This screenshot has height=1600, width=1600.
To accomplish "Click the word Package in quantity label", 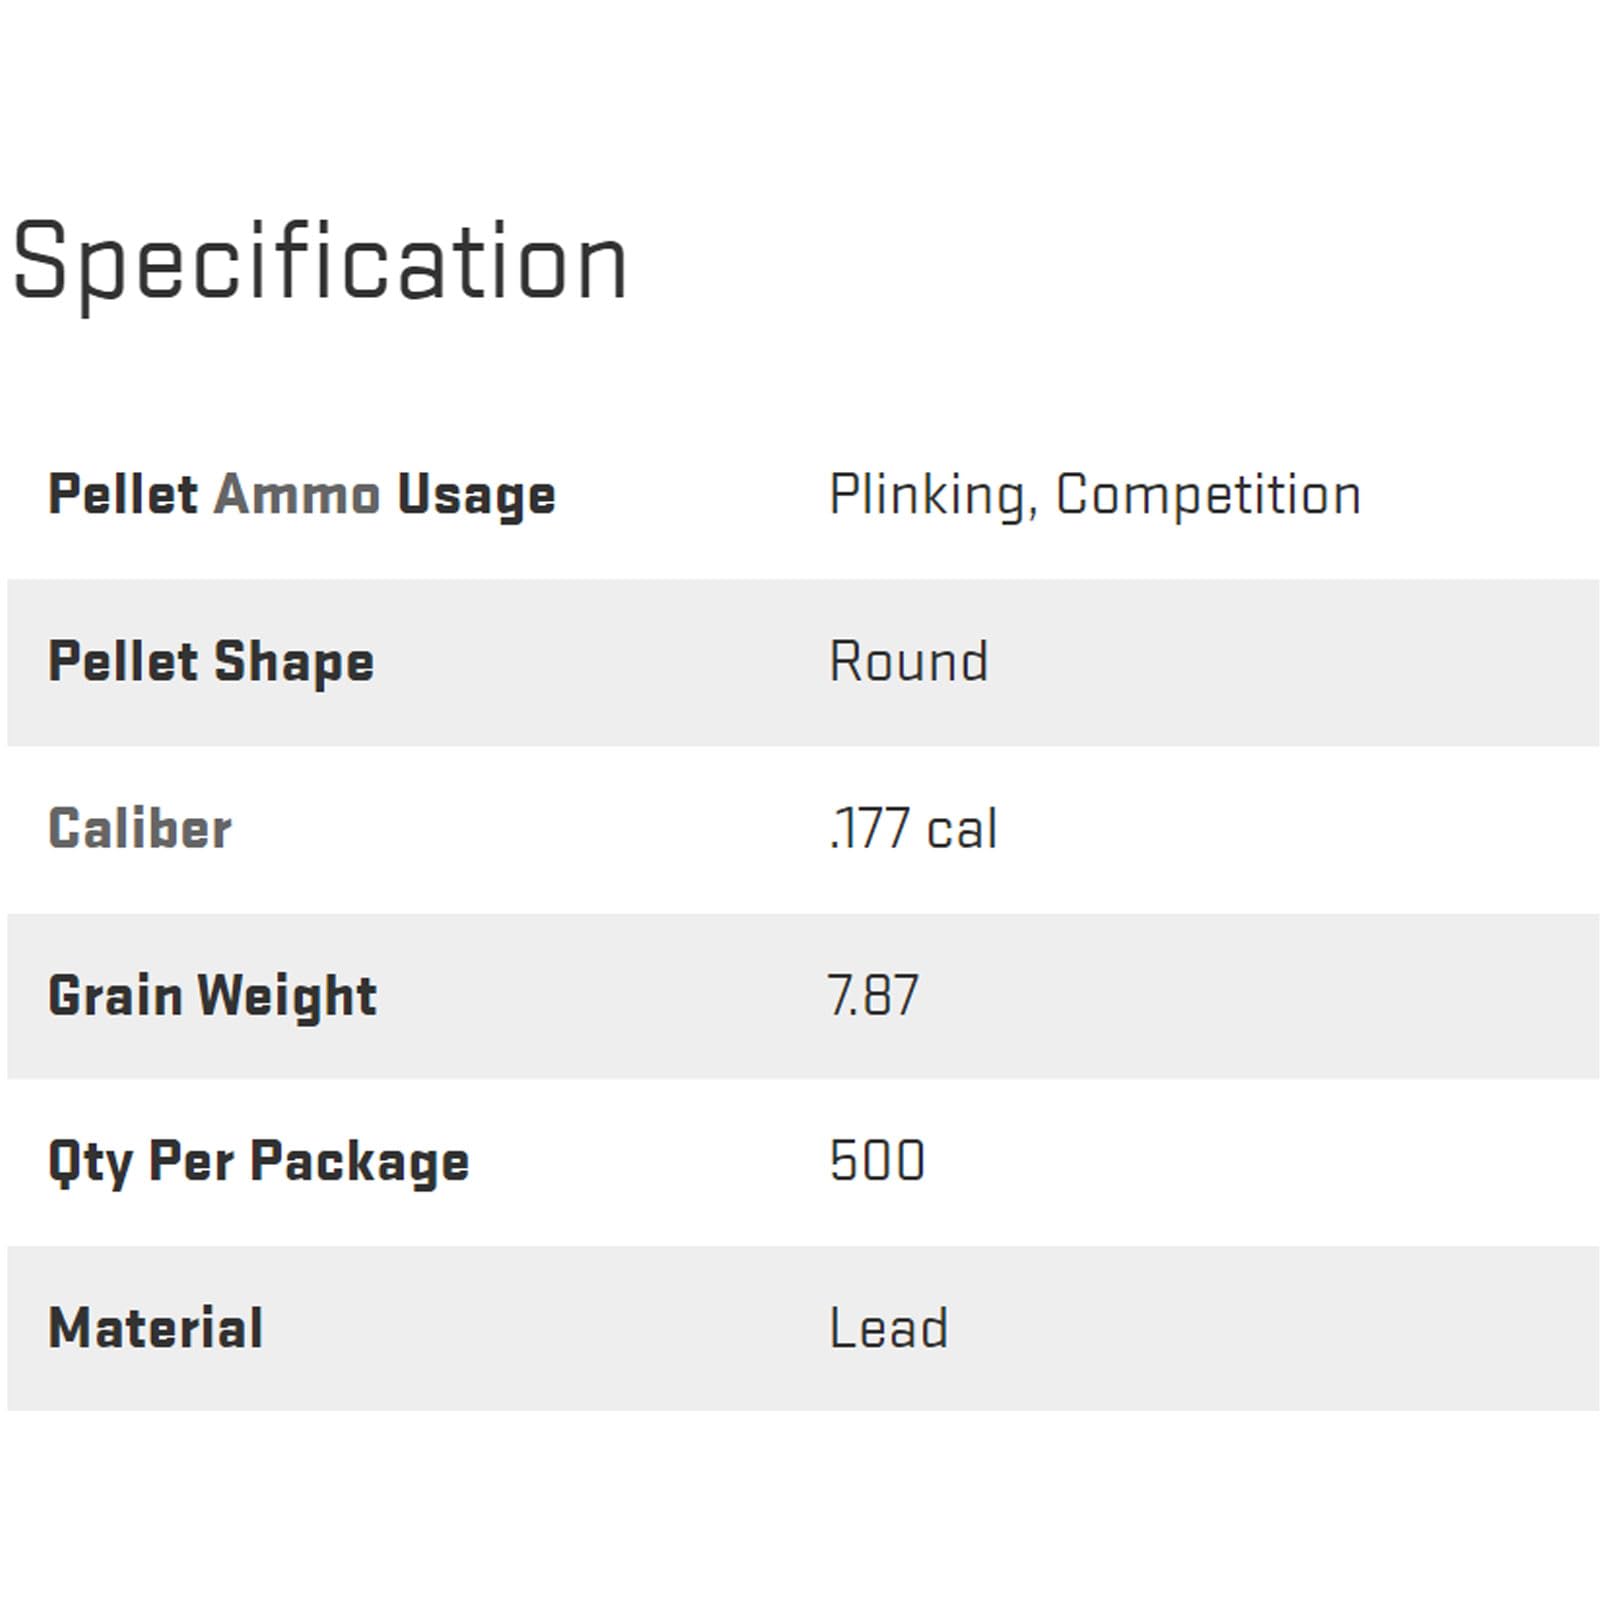I will tap(359, 1164).
